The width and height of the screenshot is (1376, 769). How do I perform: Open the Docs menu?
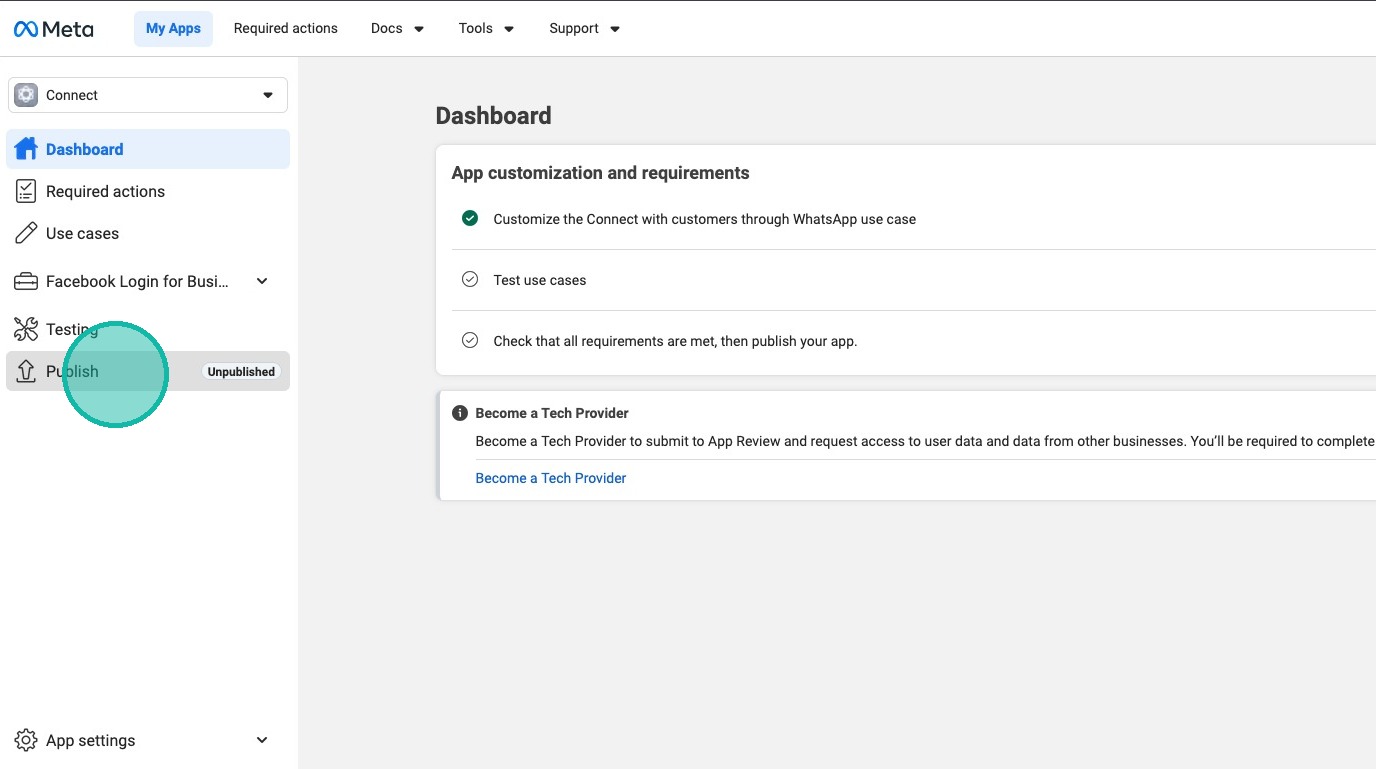pos(397,28)
